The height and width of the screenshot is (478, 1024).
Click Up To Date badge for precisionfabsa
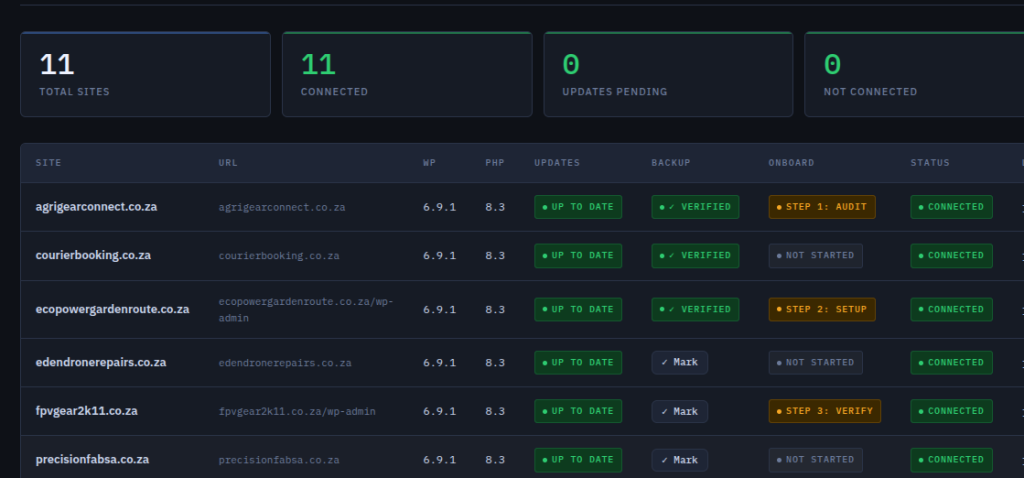click(x=578, y=460)
